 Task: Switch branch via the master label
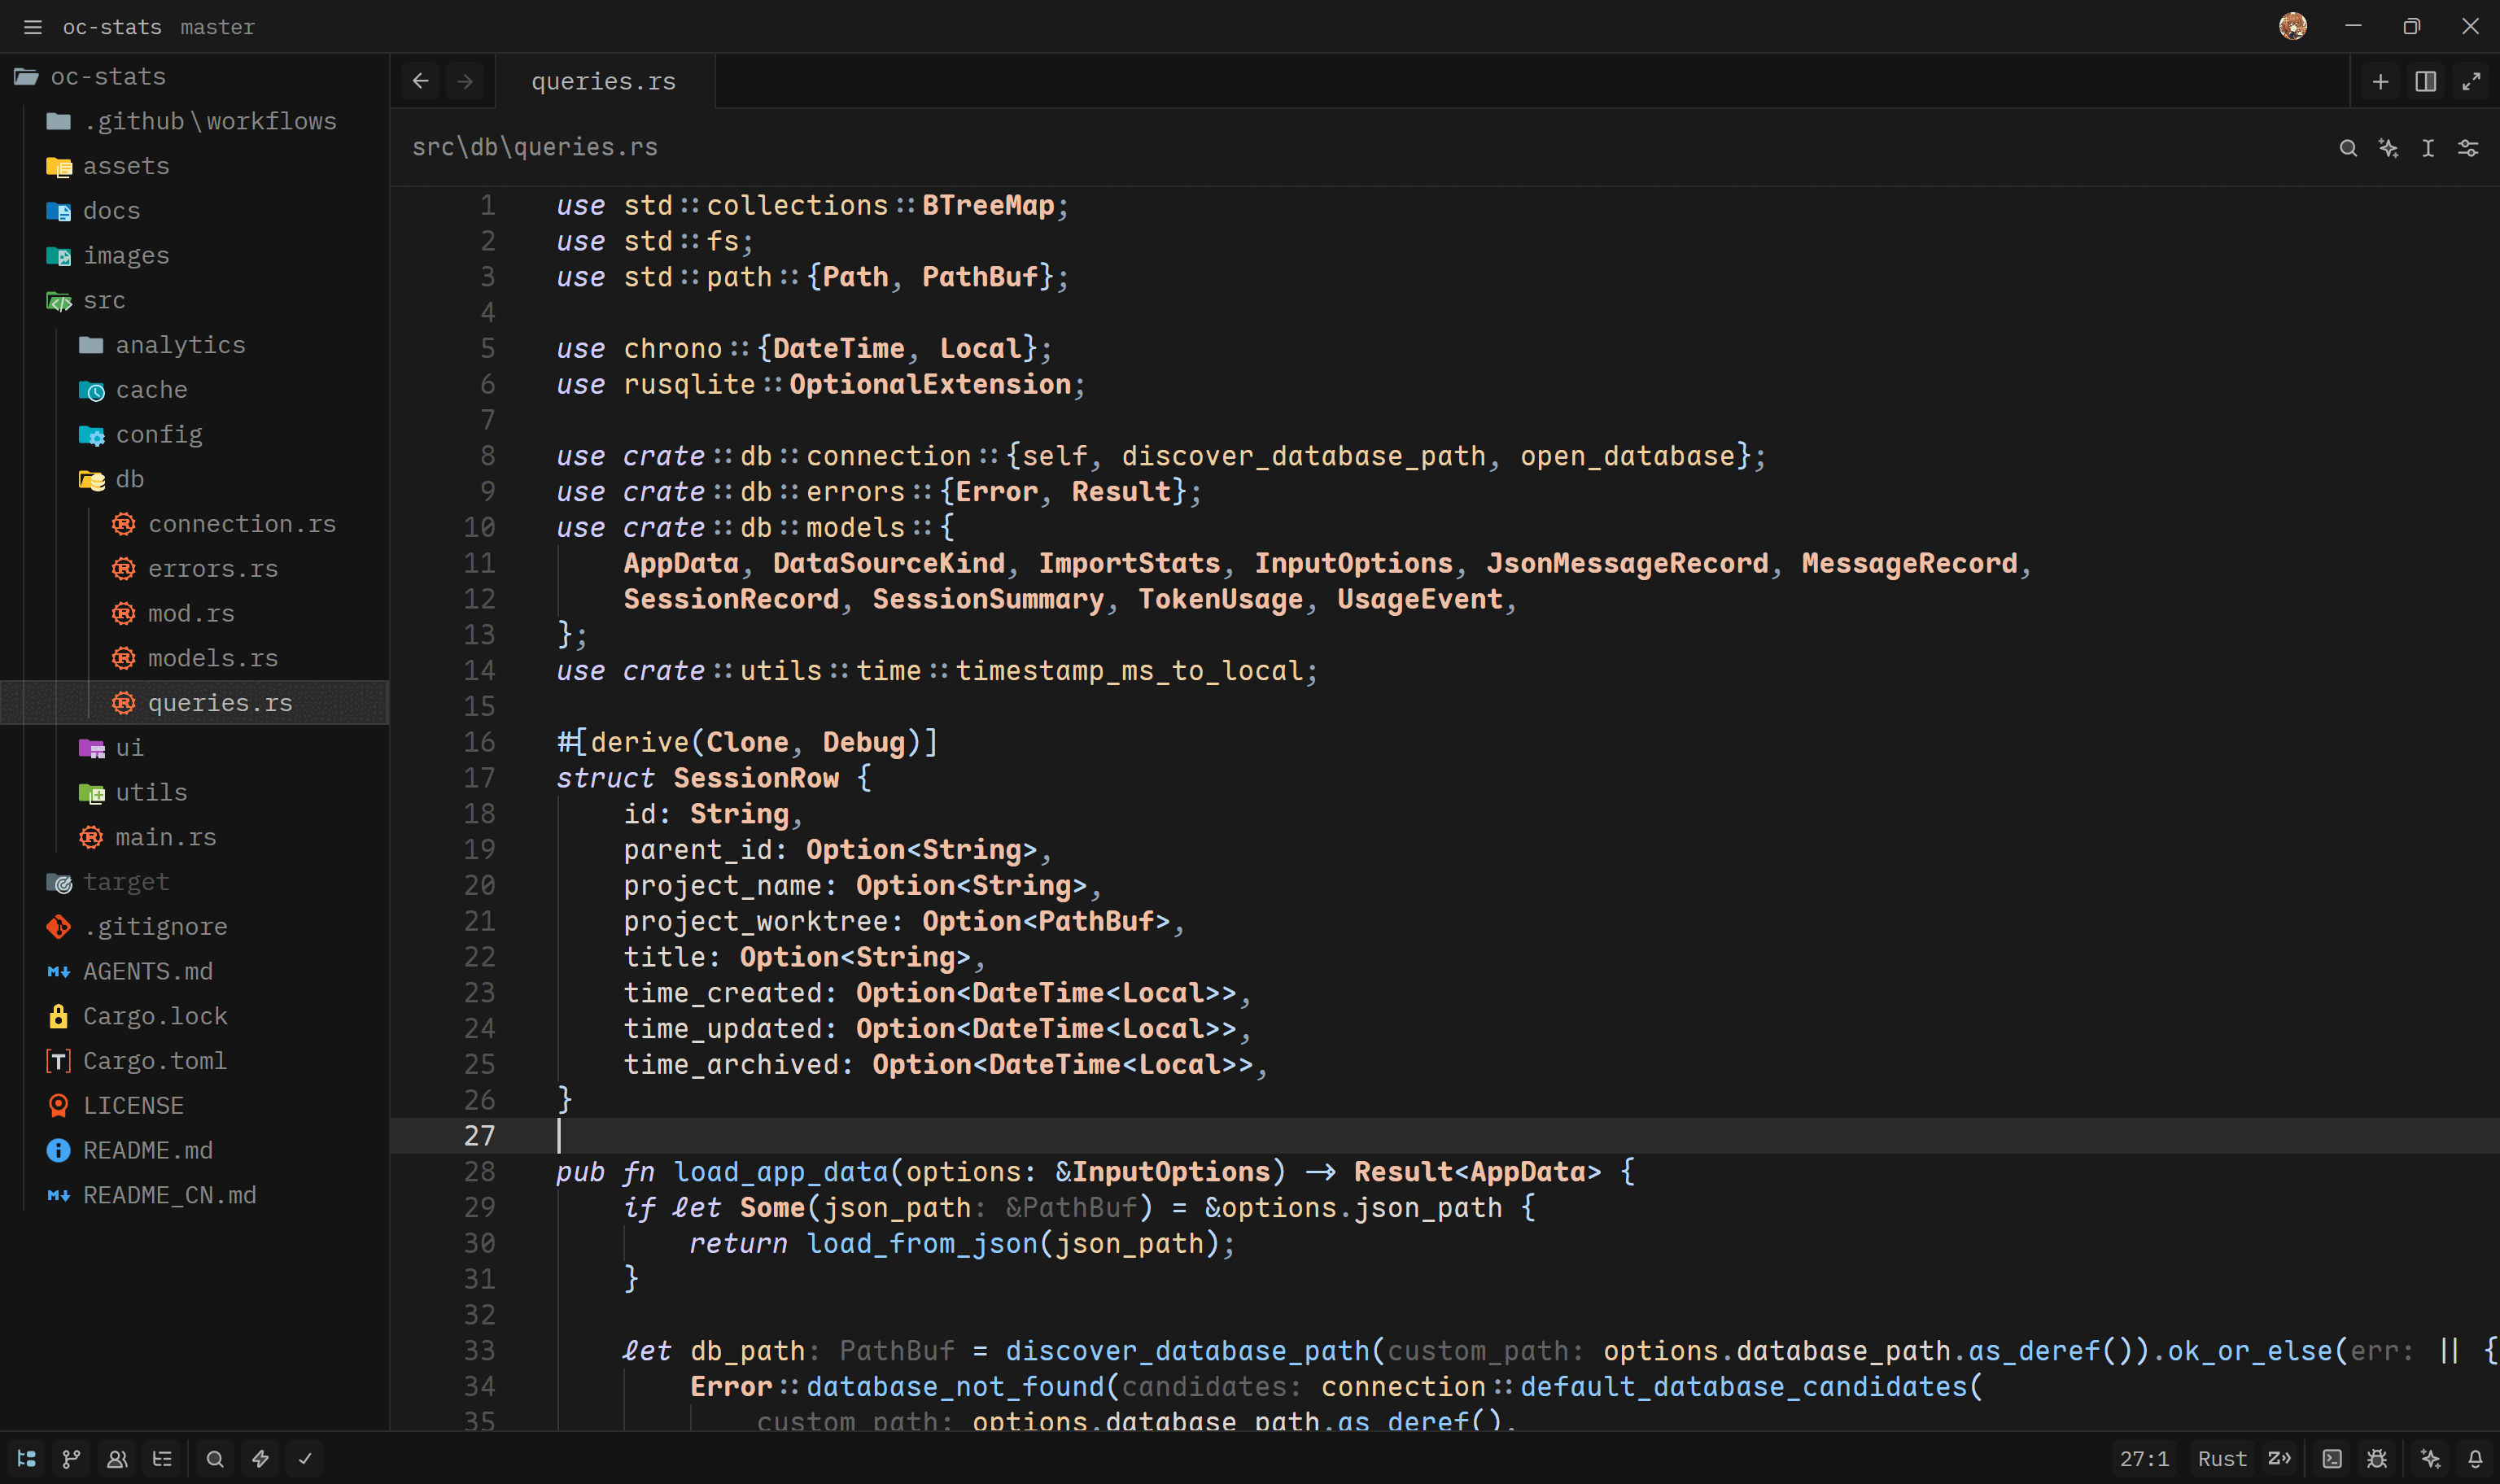tap(217, 27)
